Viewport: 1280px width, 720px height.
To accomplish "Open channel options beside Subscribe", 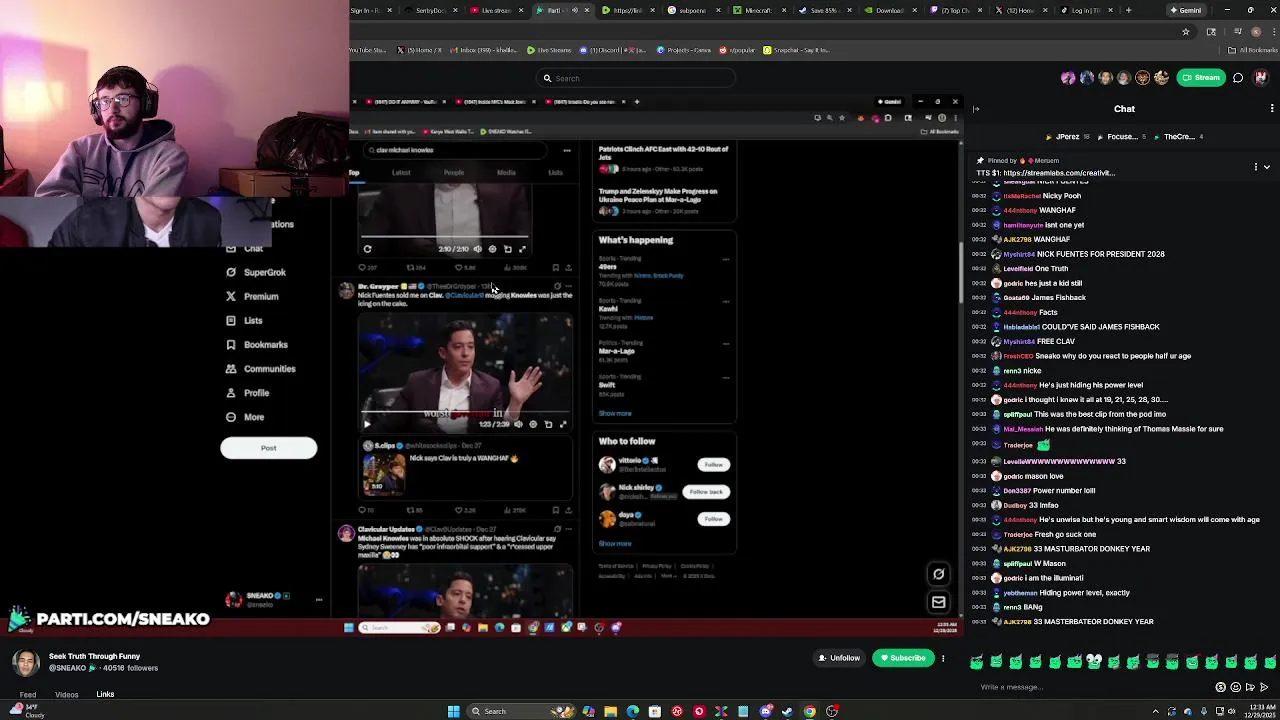I will pos(943,658).
